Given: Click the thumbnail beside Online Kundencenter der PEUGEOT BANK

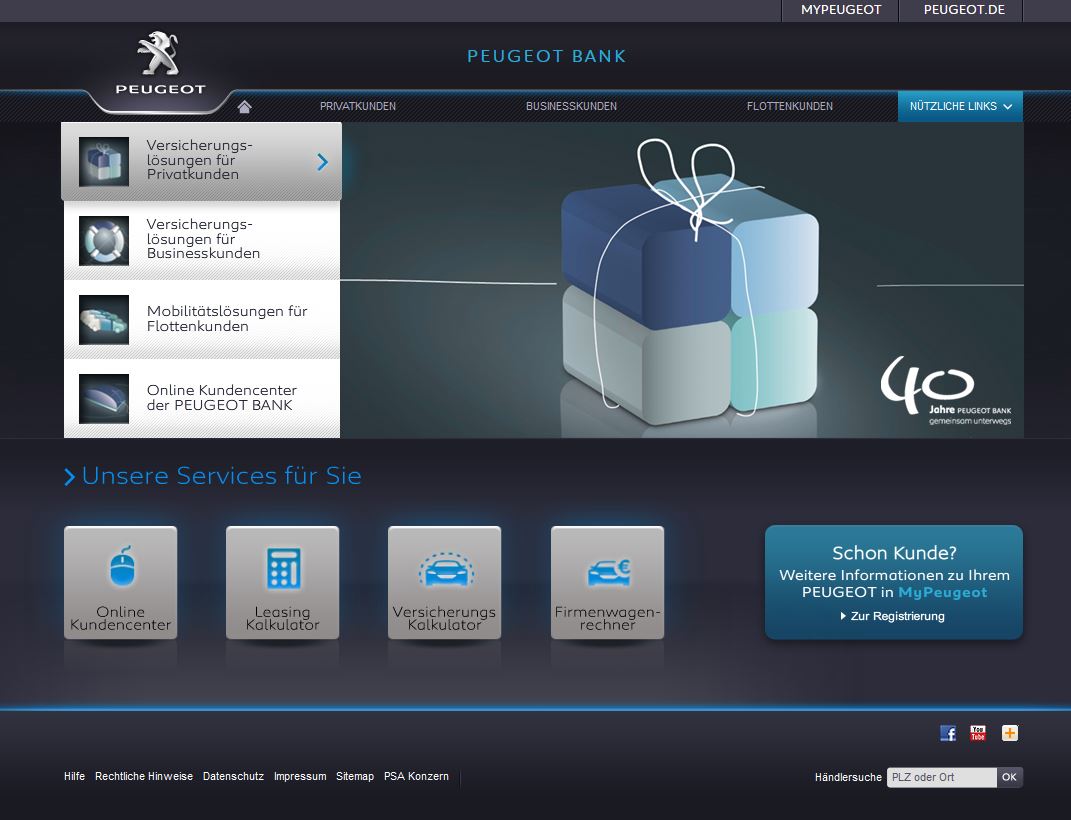Looking at the screenshot, I should tap(104, 399).
